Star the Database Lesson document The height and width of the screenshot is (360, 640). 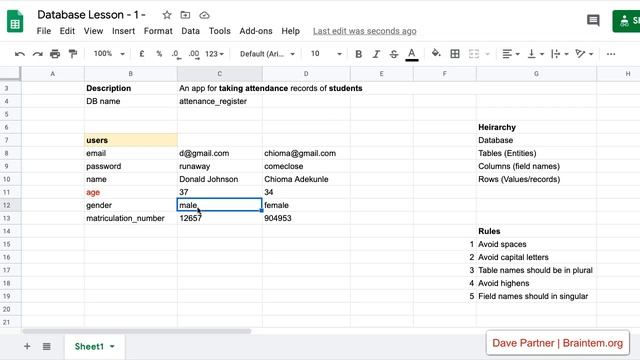click(x=167, y=15)
